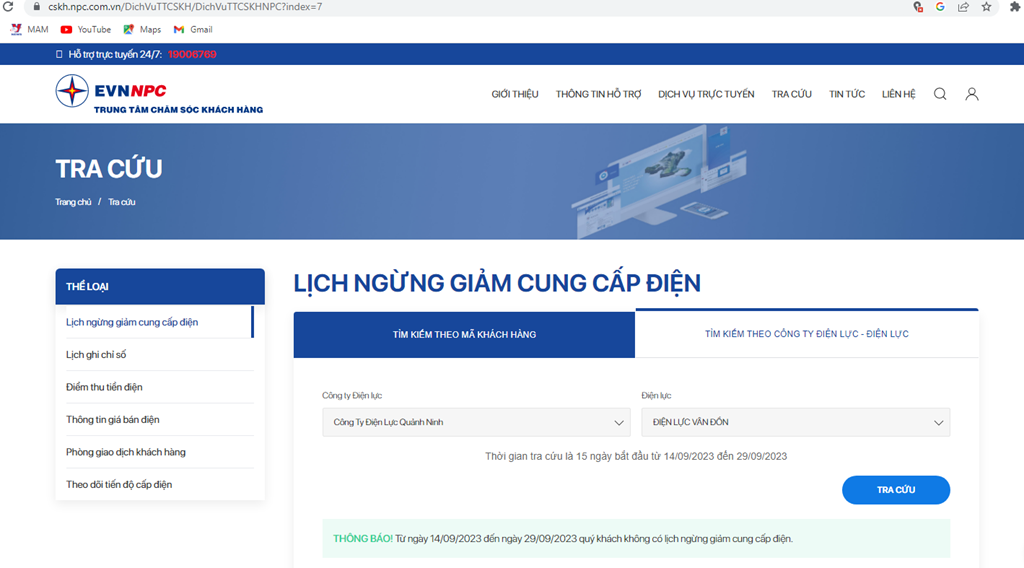Open the user account icon
The image size is (1024, 568).
[971, 94]
